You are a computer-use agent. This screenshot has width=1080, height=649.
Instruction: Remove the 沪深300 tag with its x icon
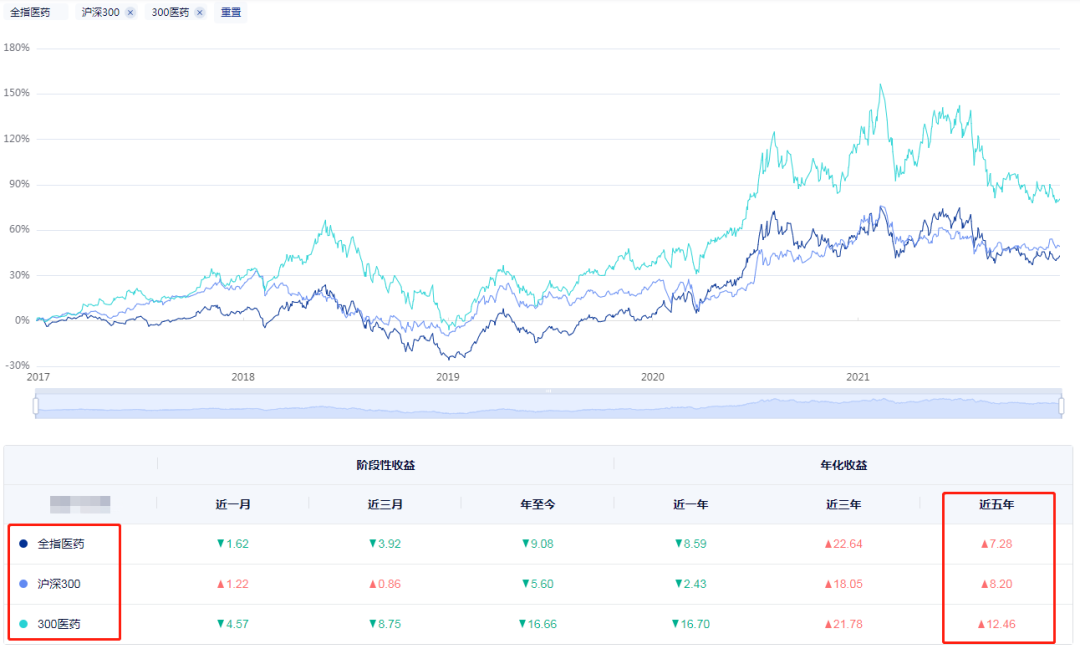coord(130,12)
